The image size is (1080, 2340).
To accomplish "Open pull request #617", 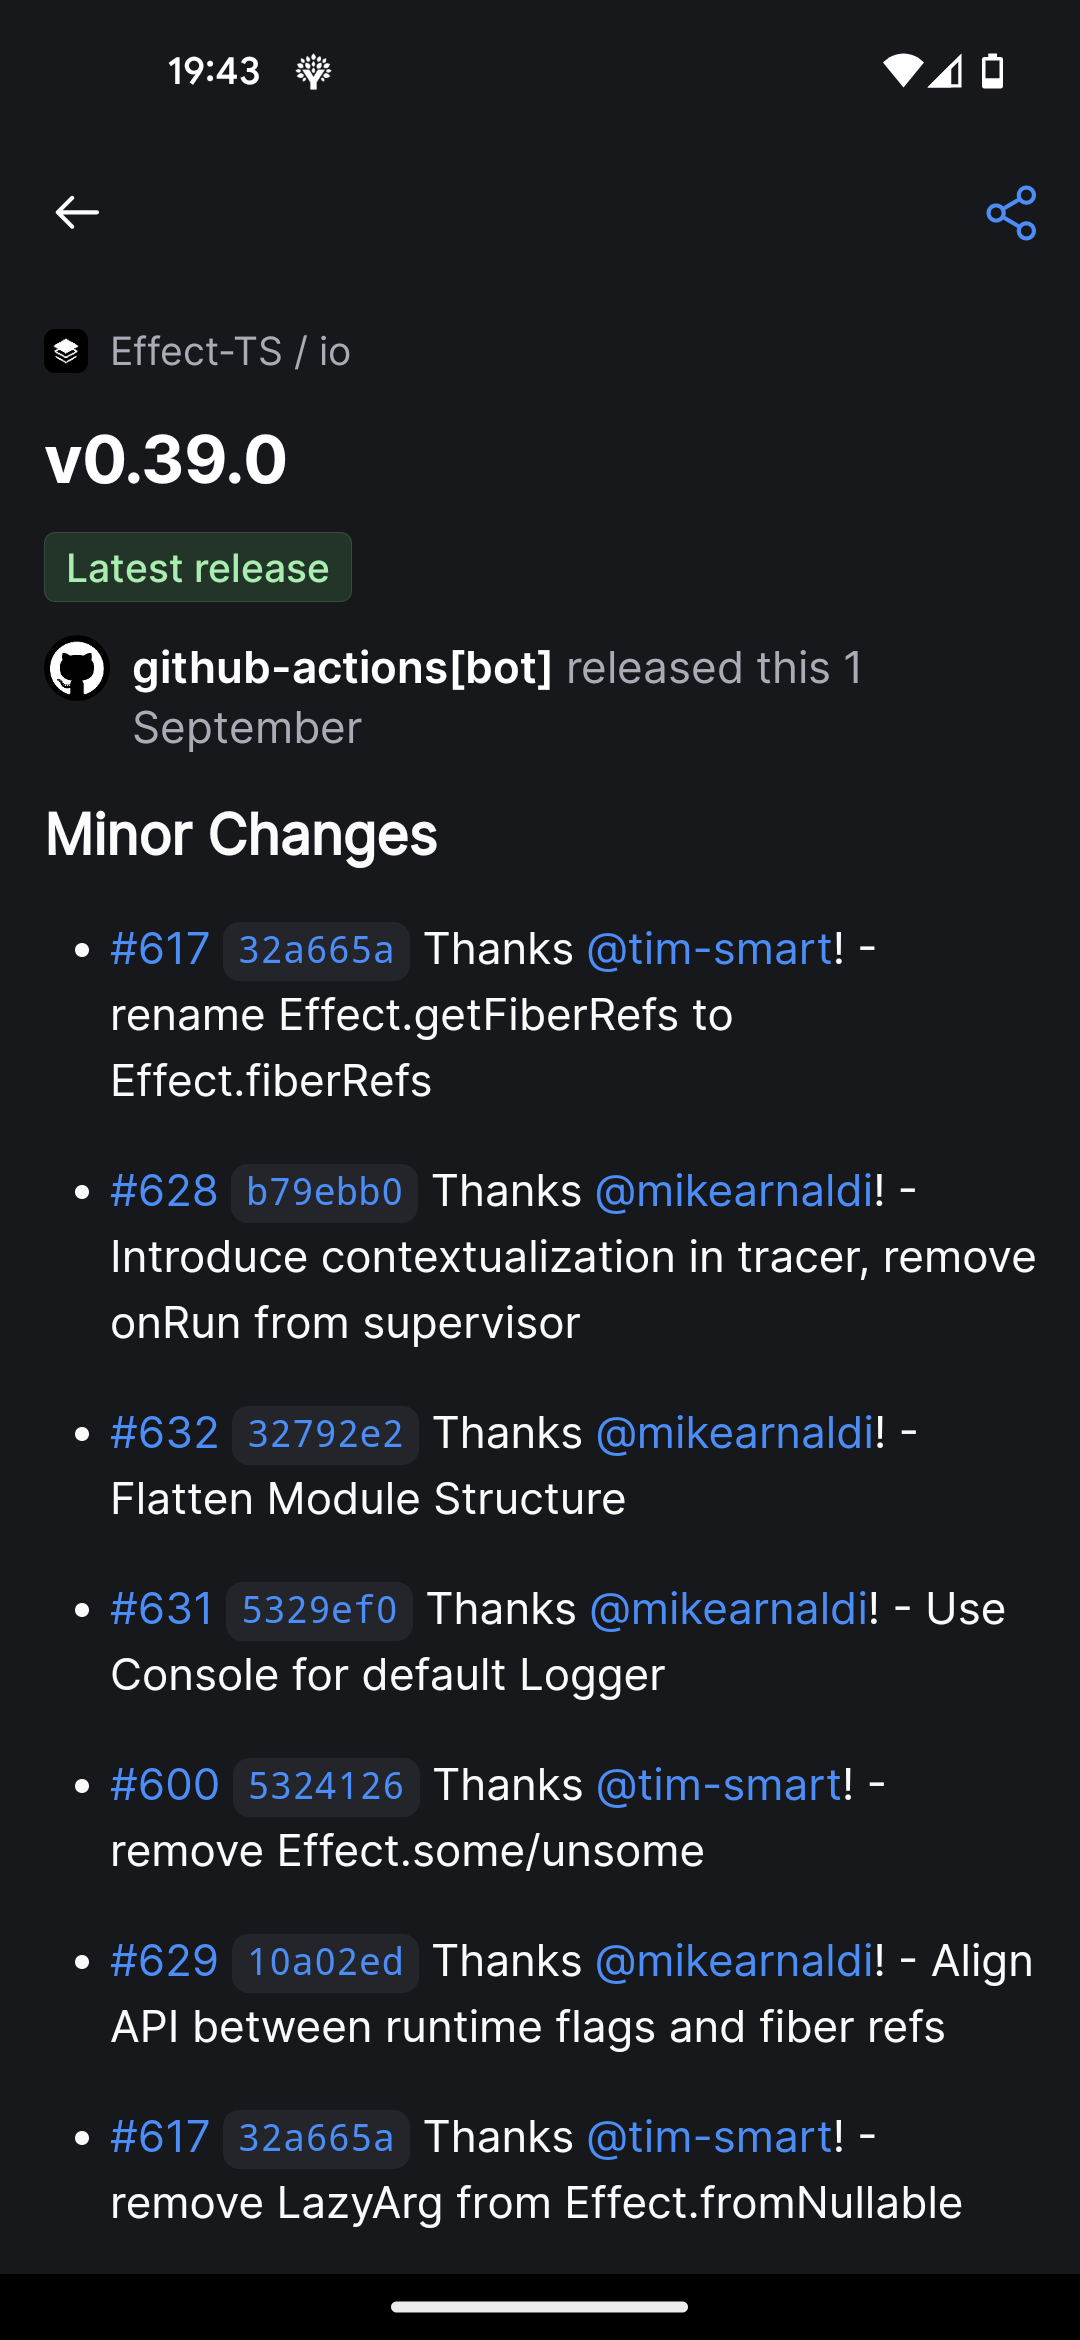I will (159, 949).
